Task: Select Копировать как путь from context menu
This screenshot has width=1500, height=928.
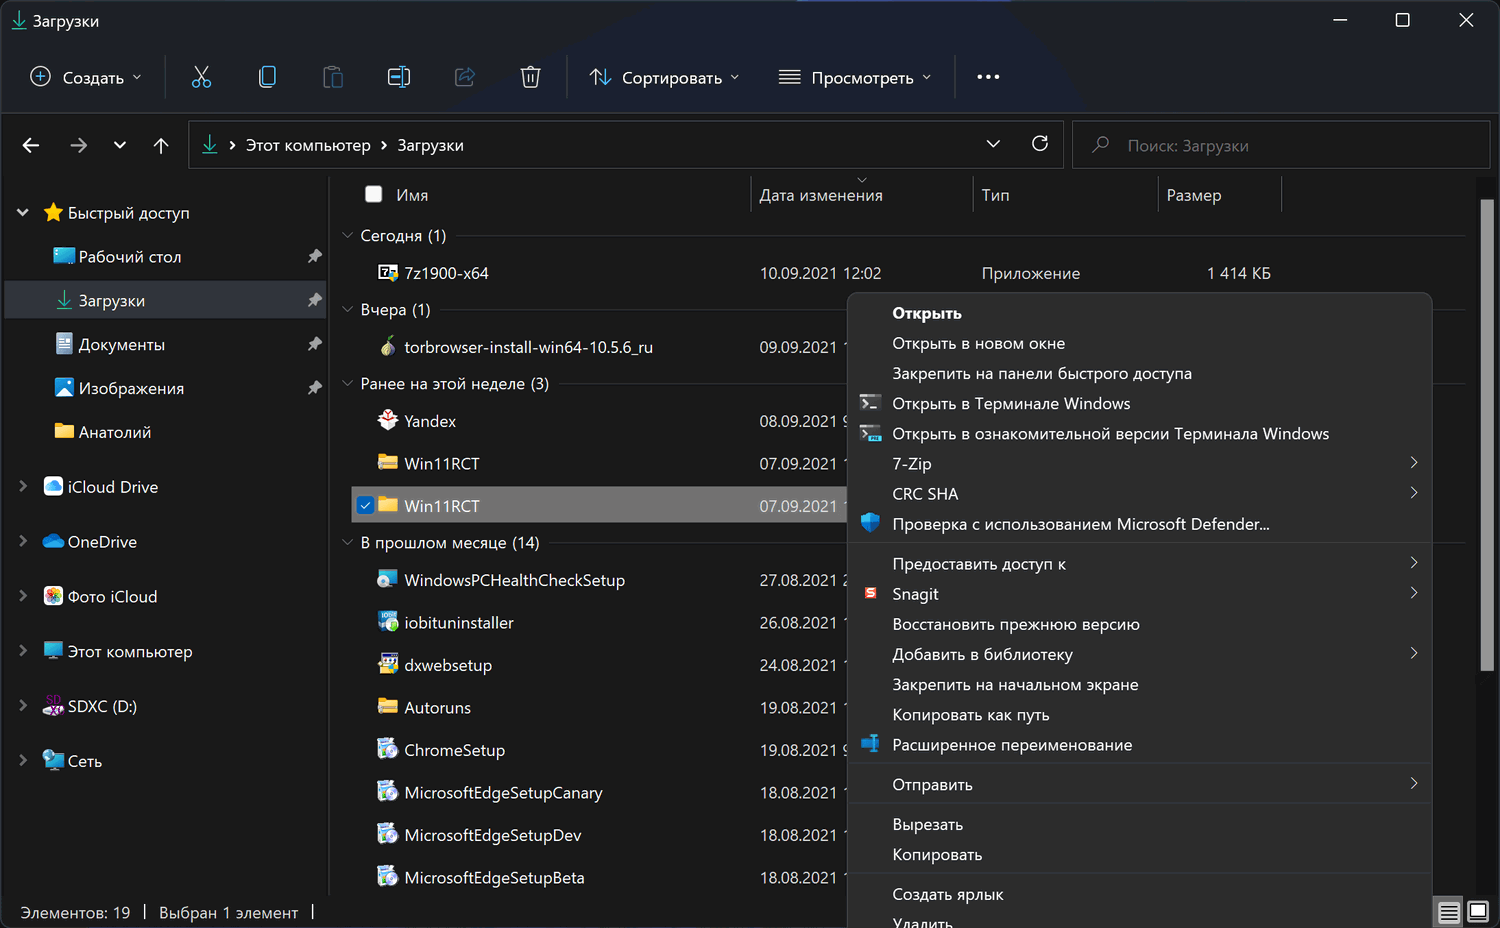Action: click(970, 715)
